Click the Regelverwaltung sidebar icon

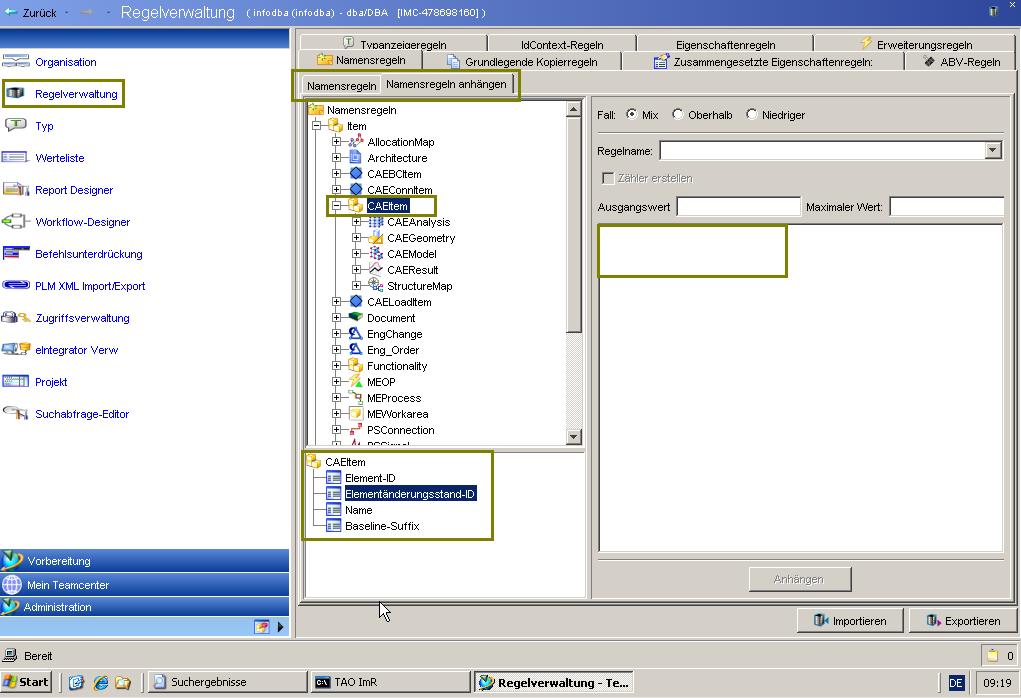pyautogui.click(x=16, y=94)
